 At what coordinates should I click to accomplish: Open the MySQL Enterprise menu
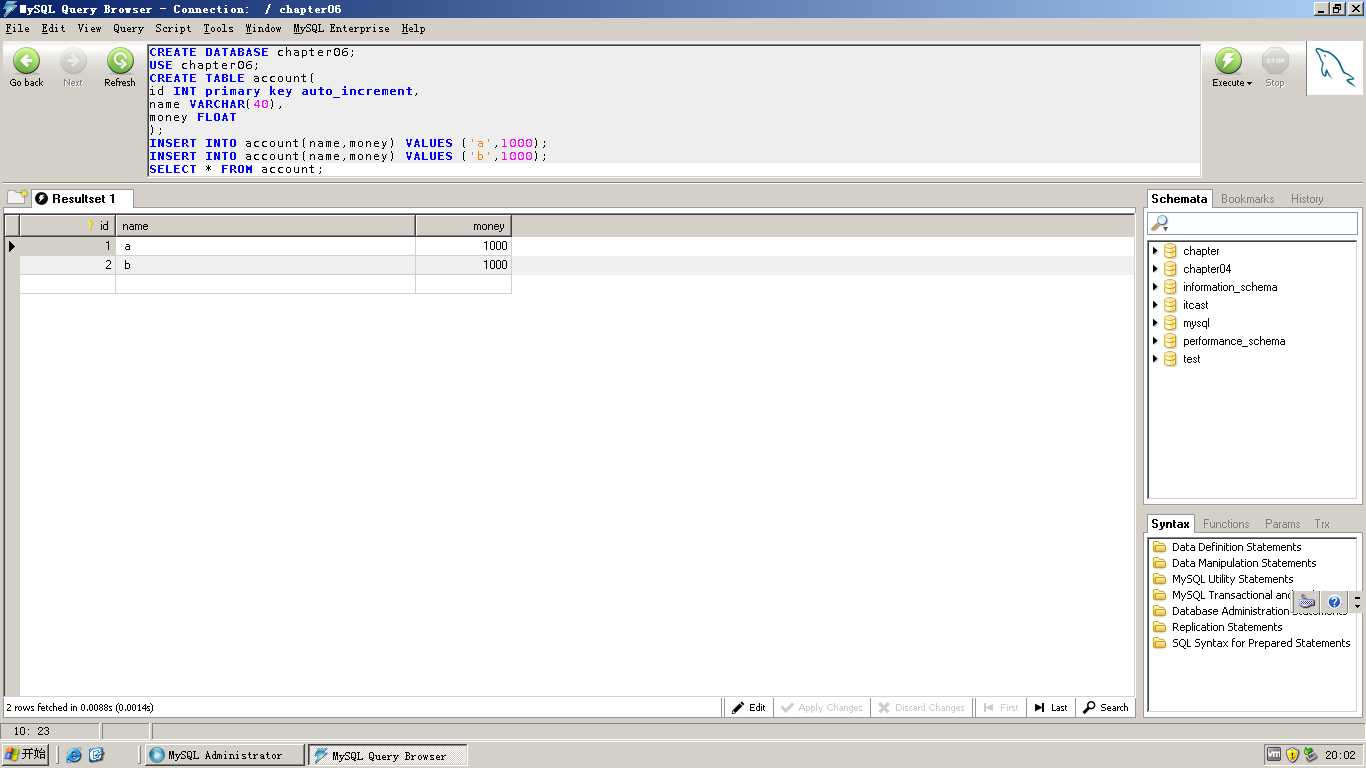(x=341, y=29)
